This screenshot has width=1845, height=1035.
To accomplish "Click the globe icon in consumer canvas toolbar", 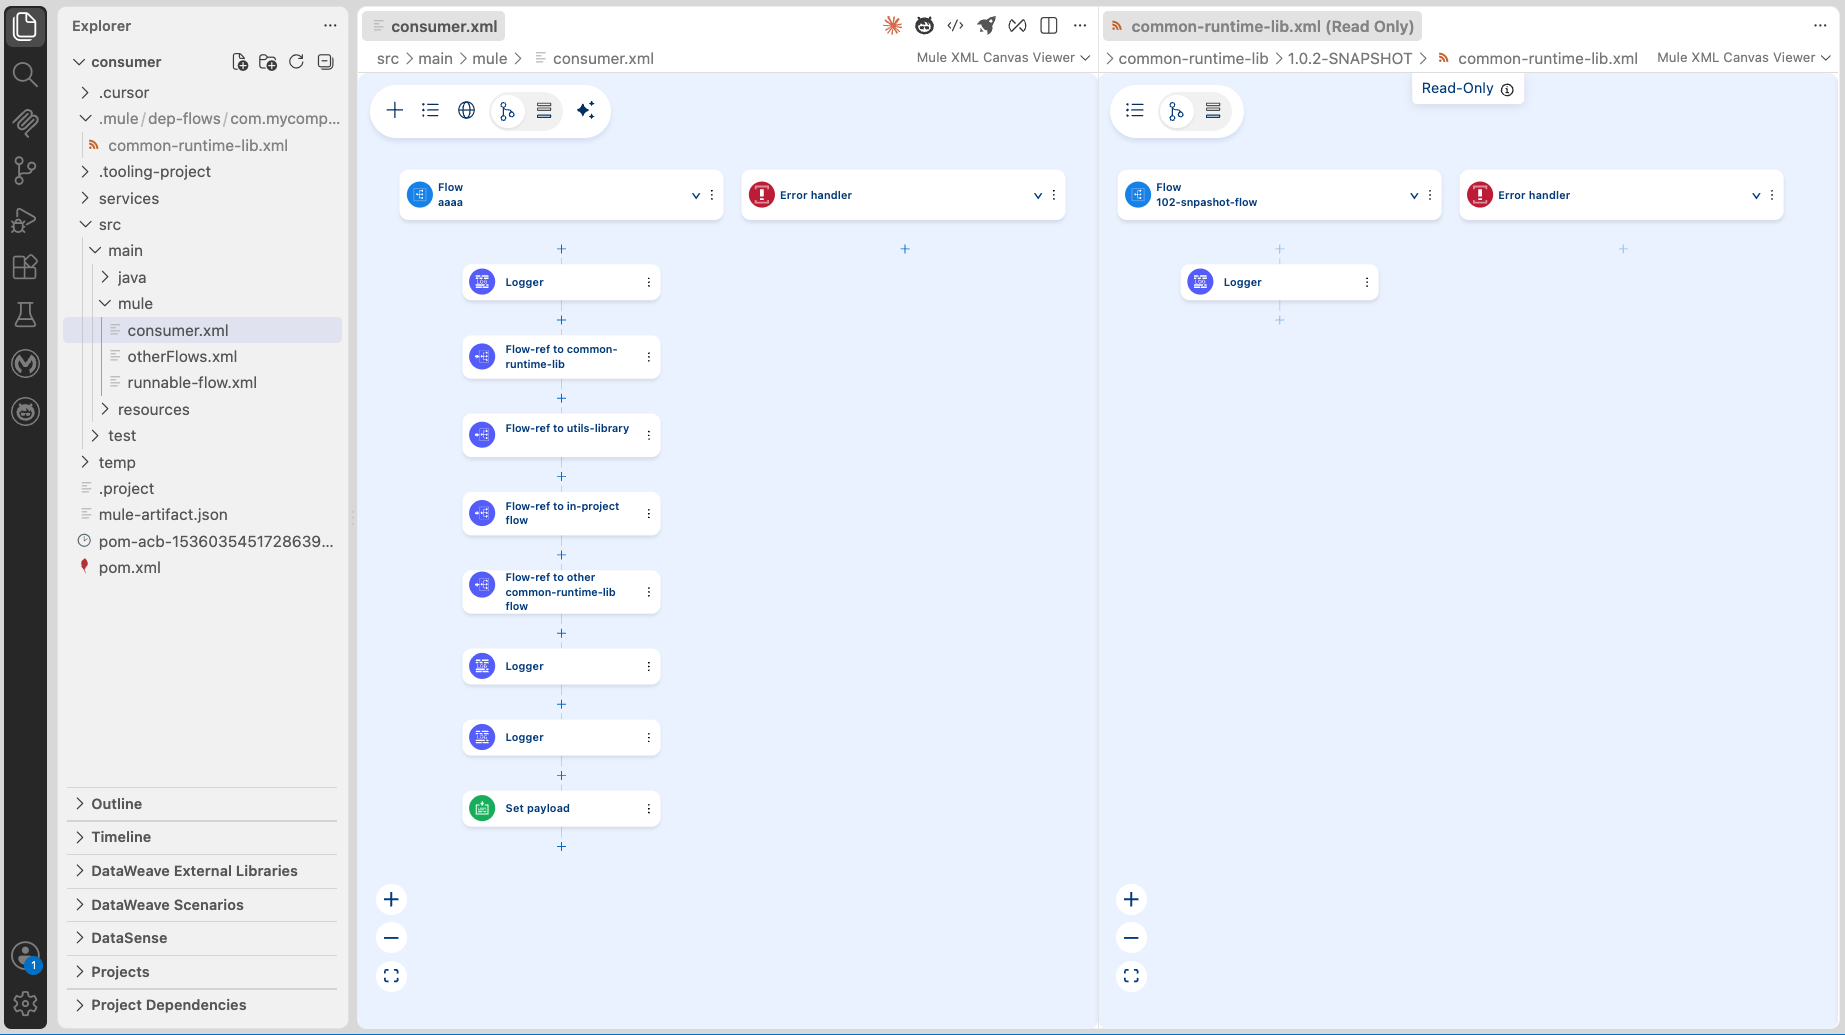I will coord(466,110).
